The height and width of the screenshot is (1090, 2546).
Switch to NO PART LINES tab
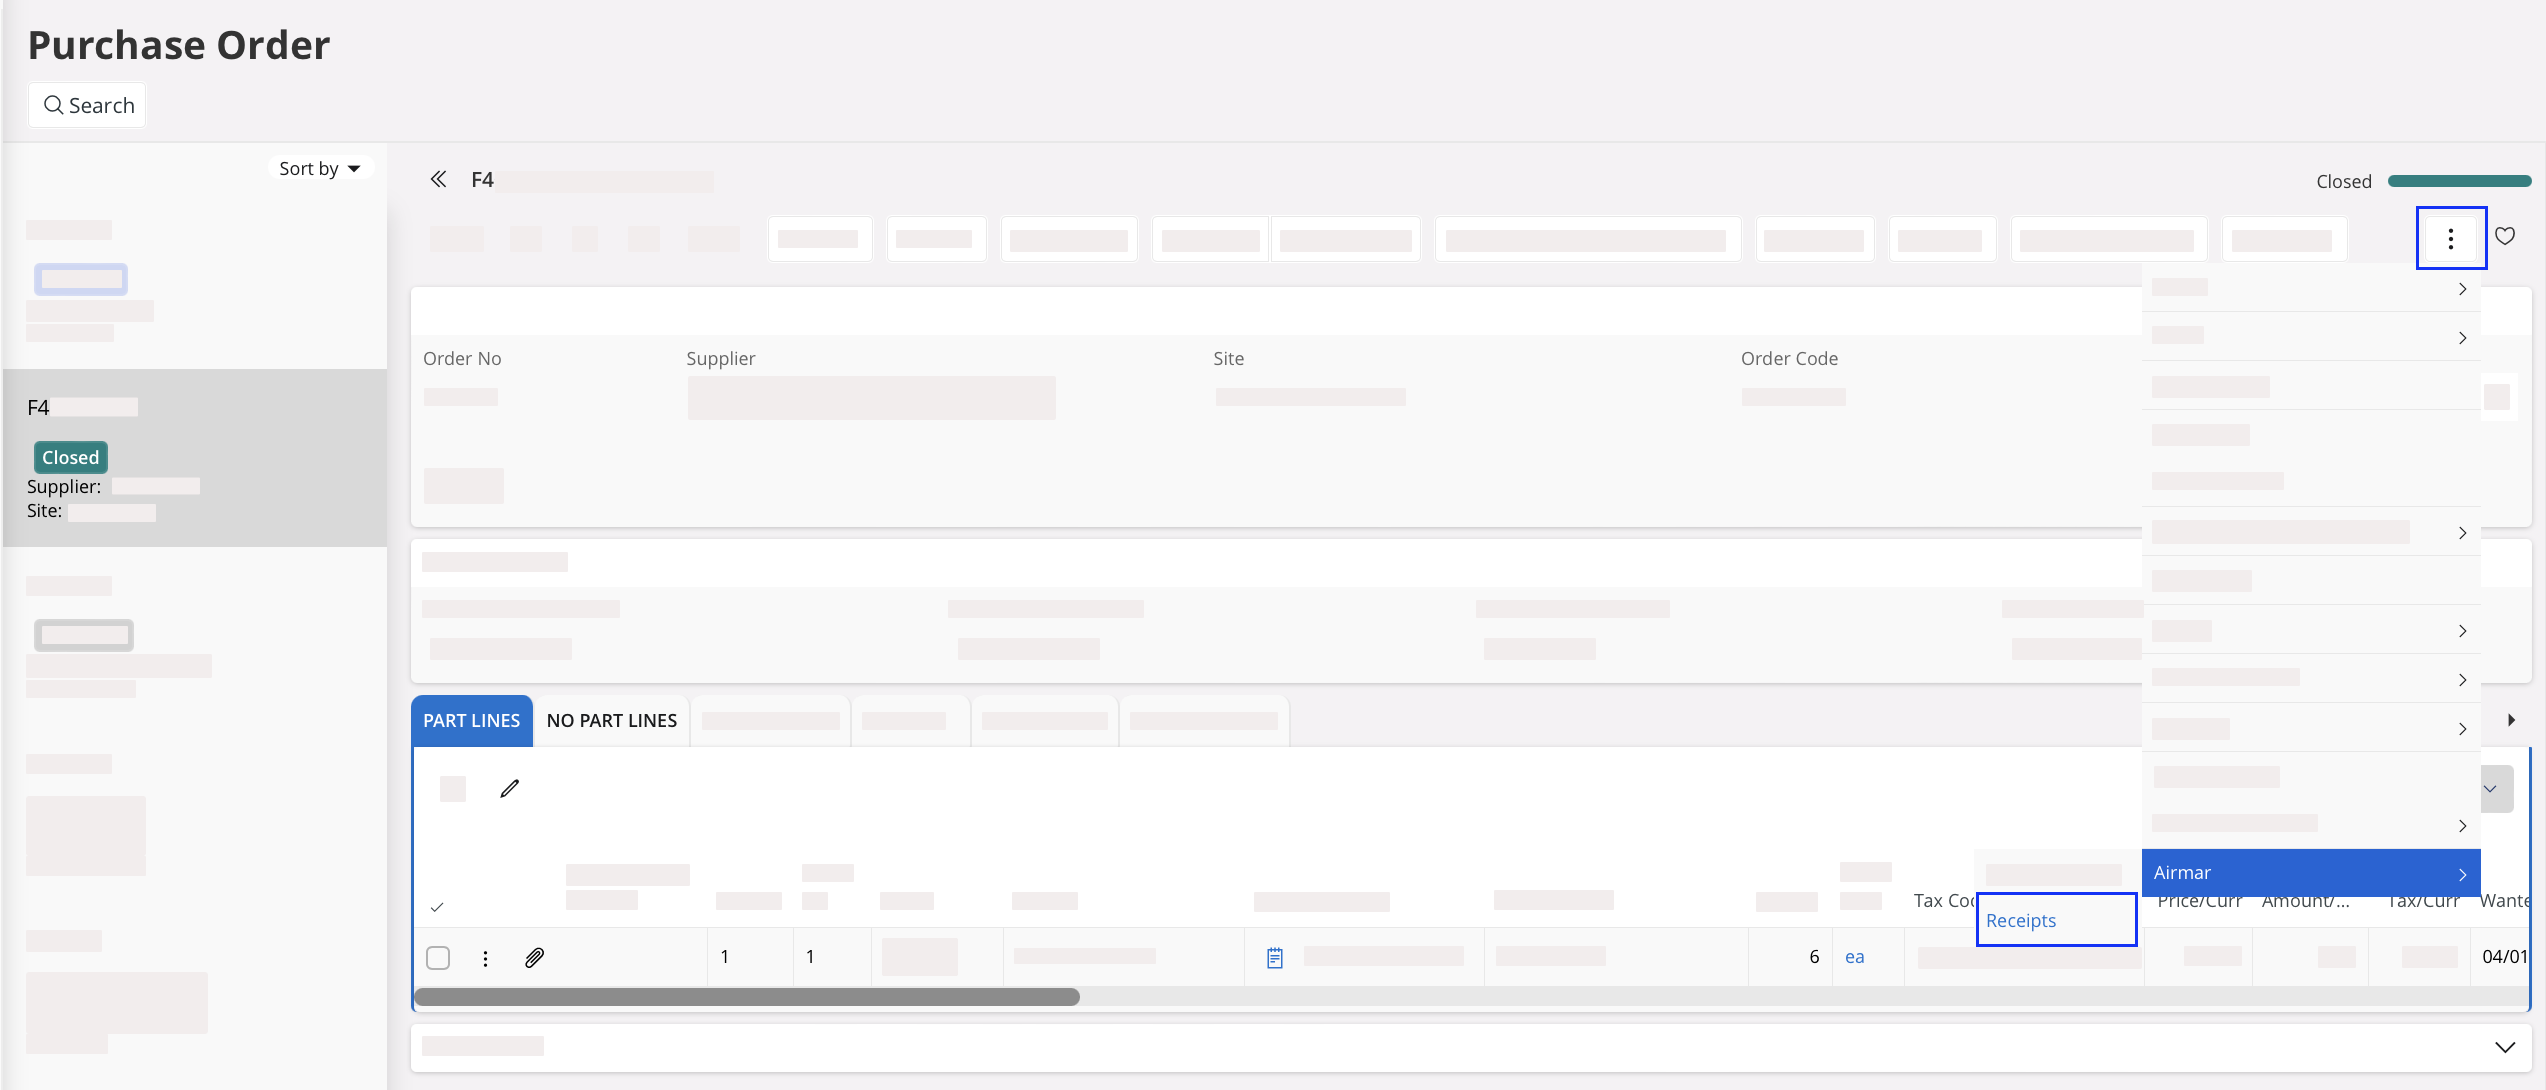(611, 721)
